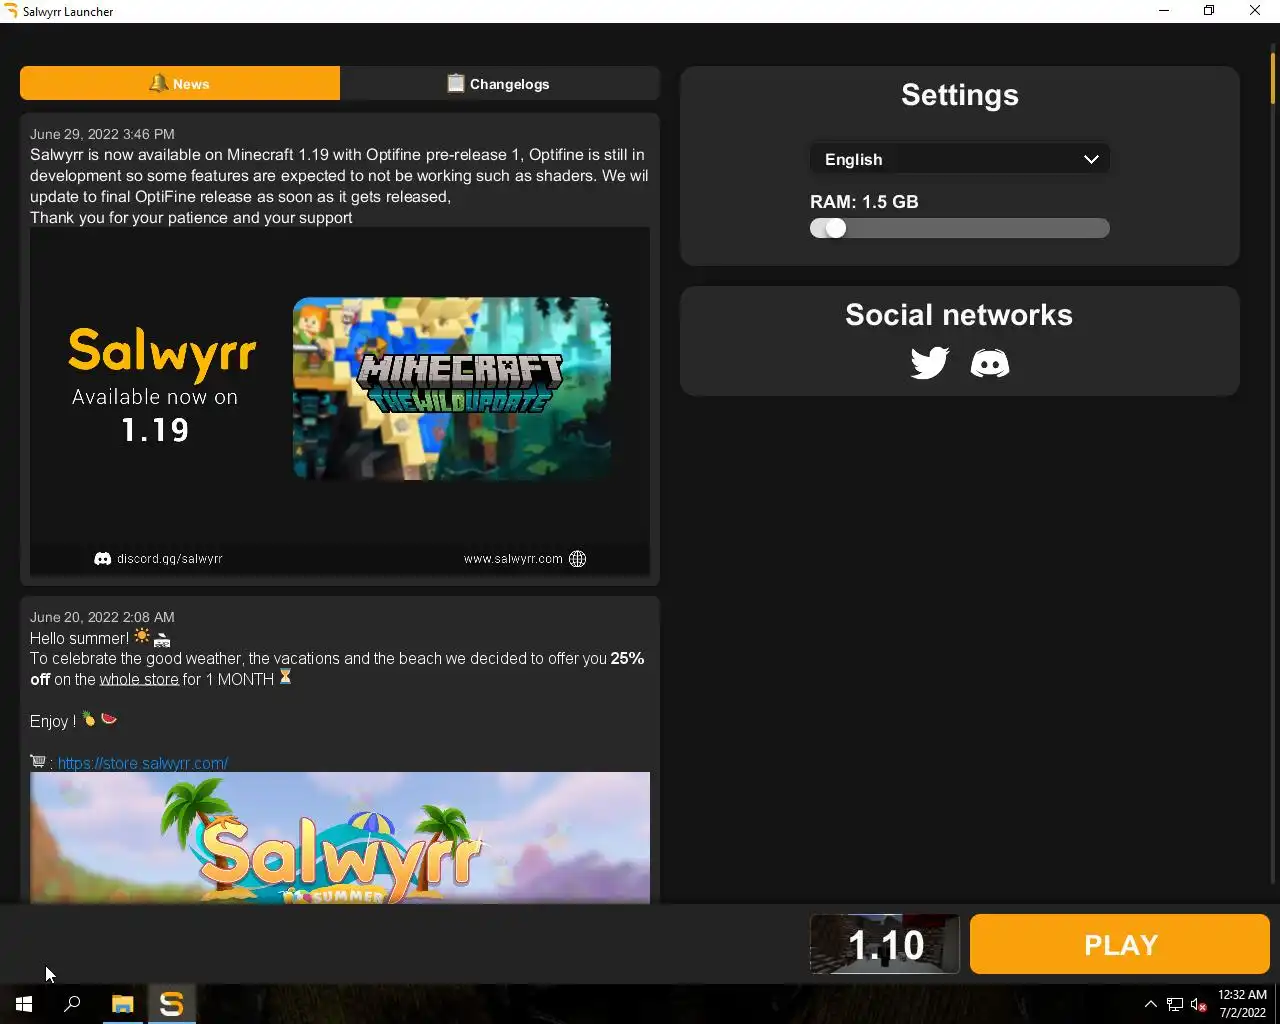Show hidden system tray icons
This screenshot has width=1280, height=1024.
pos(1150,1004)
